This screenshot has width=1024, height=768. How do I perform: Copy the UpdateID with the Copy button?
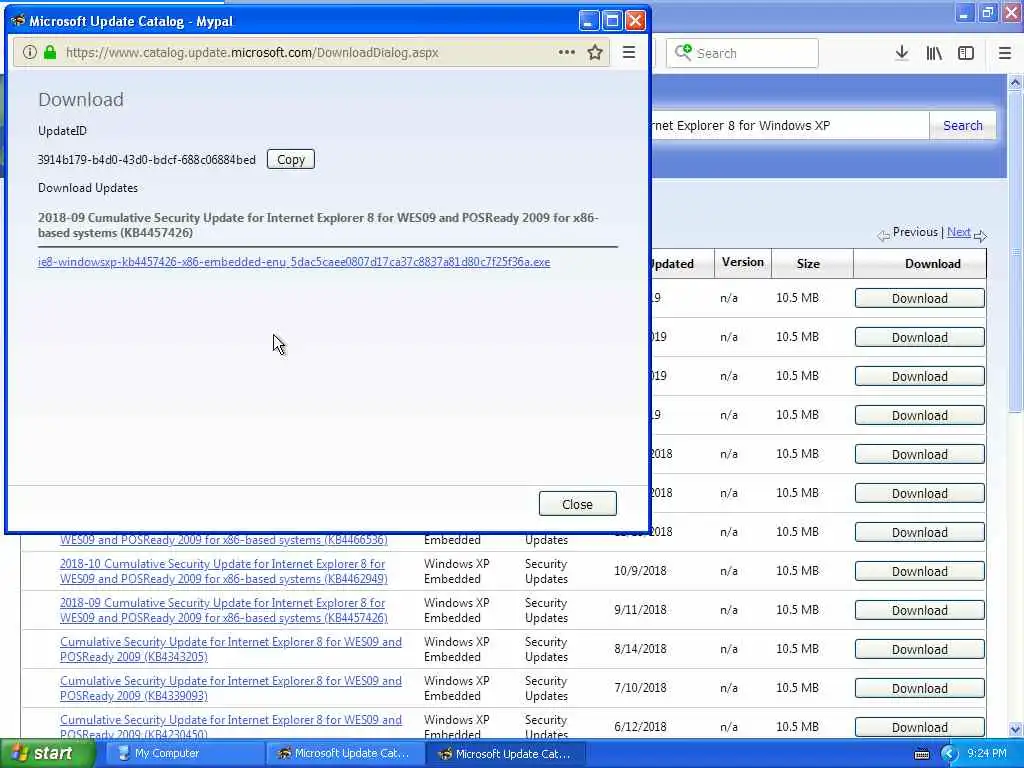(x=291, y=159)
